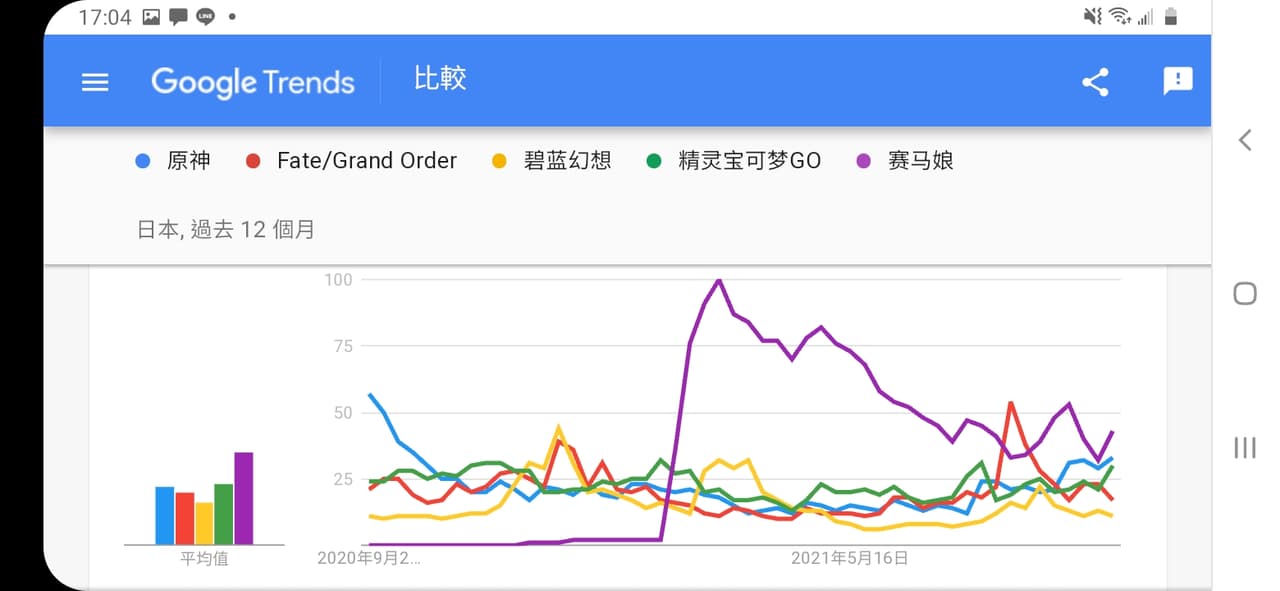The image size is (1280, 591).
Task: Open the send feedback icon
Action: pos(1178,81)
